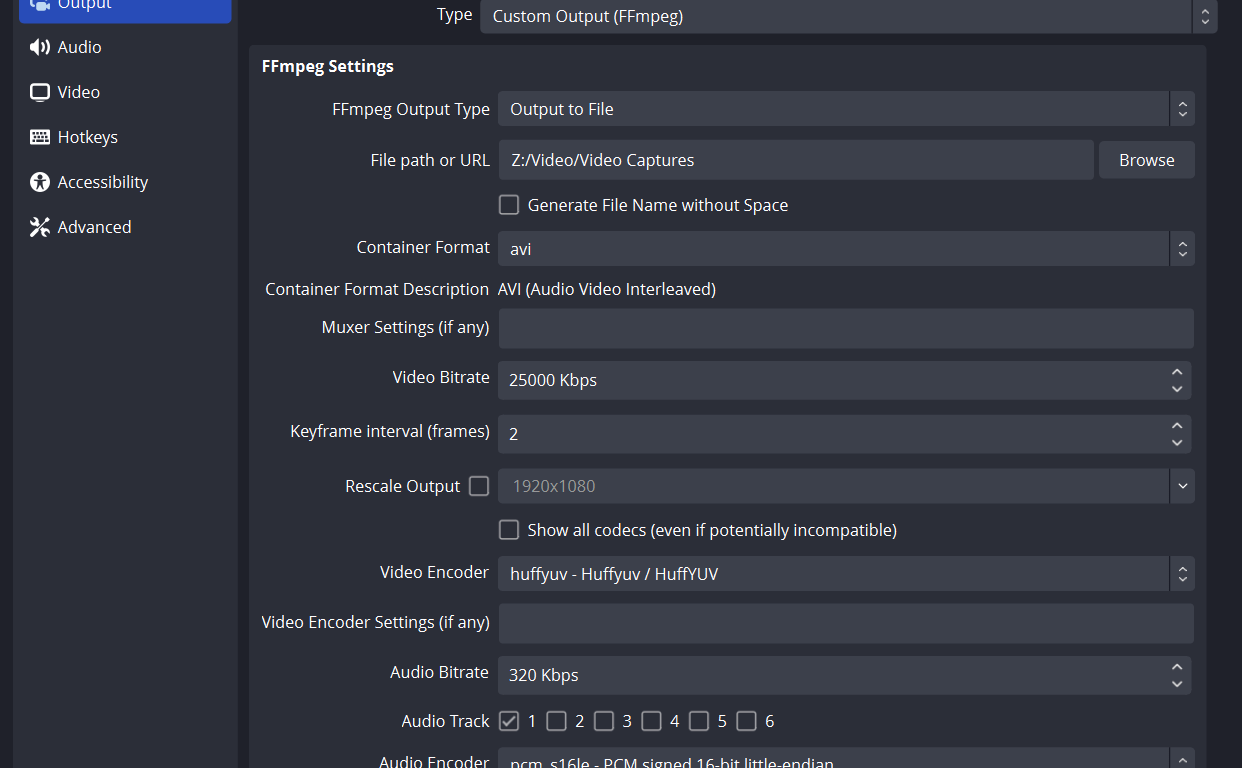This screenshot has width=1242, height=768.
Task: Increase Video Bitrate with up arrow
Action: pyautogui.click(x=1177, y=372)
